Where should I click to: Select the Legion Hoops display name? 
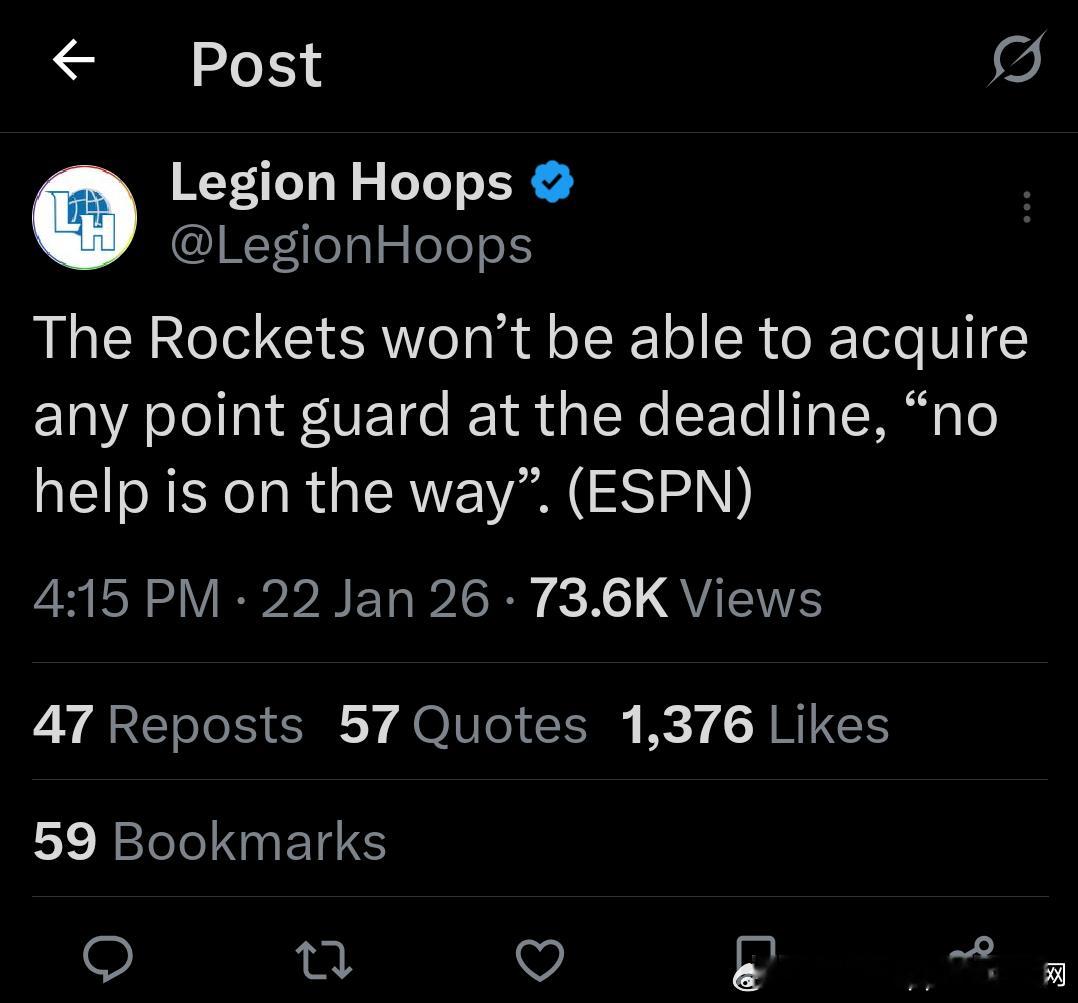(x=340, y=181)
